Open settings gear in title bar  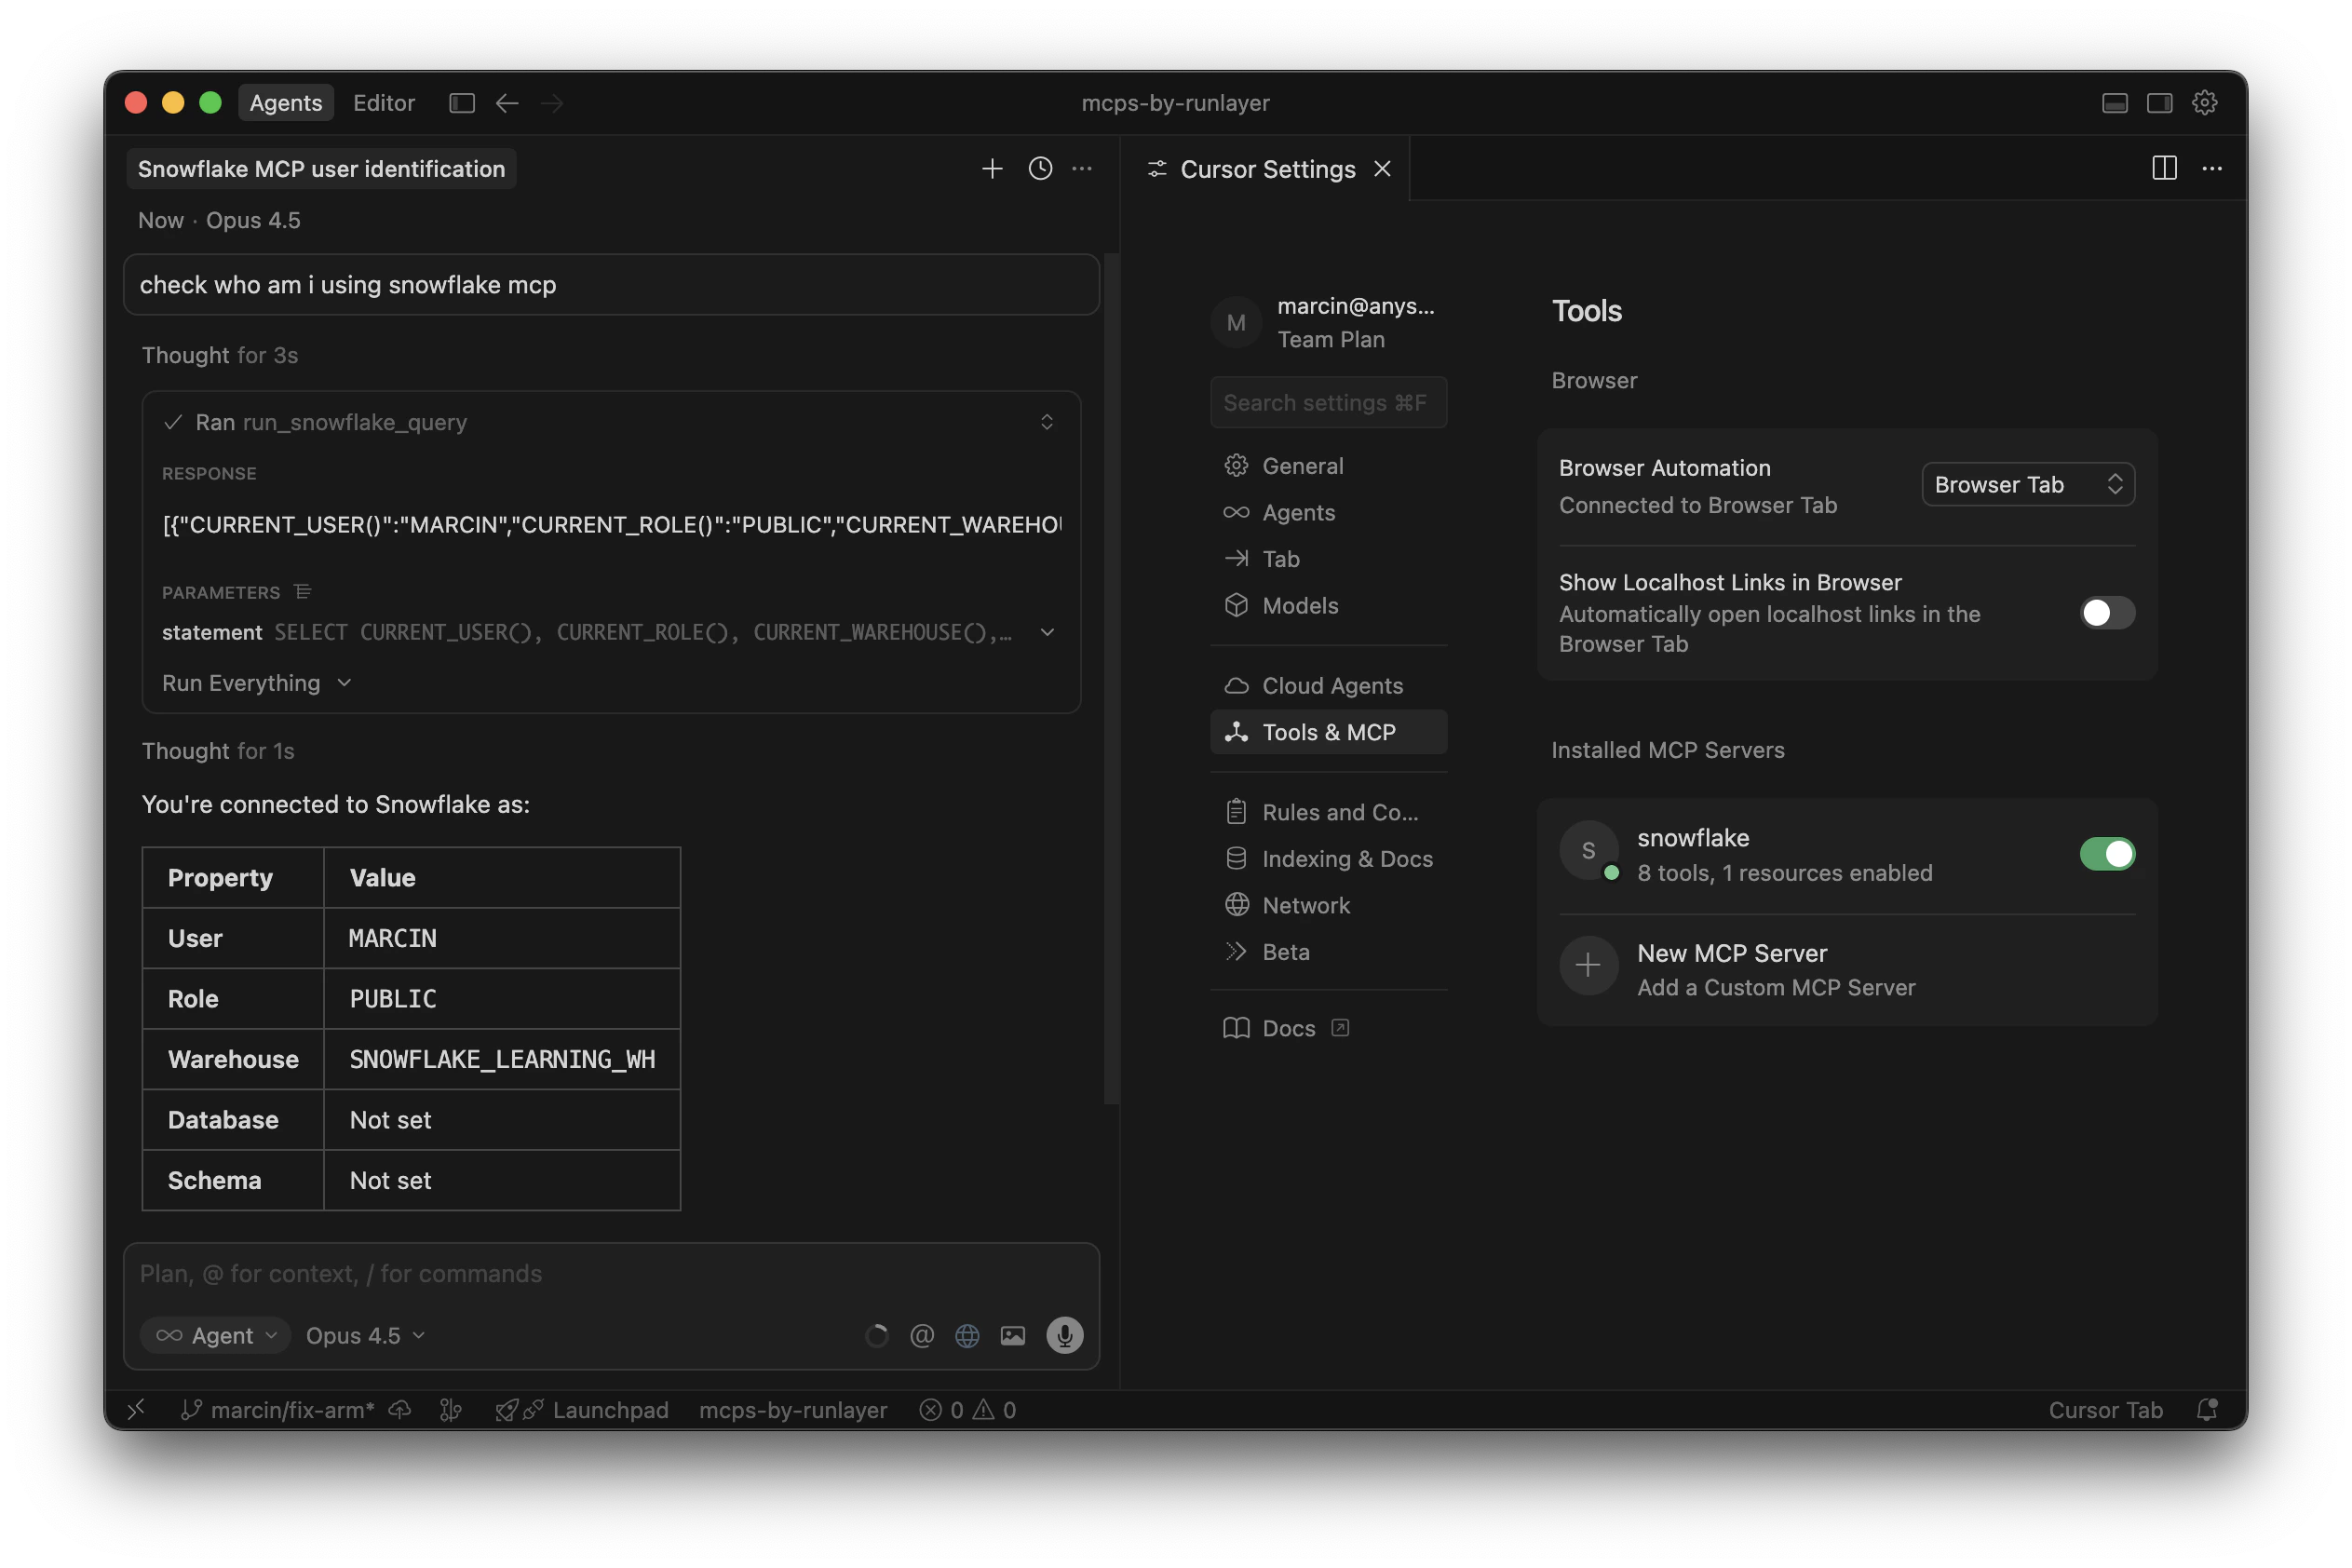click(x=2204, y=103)
